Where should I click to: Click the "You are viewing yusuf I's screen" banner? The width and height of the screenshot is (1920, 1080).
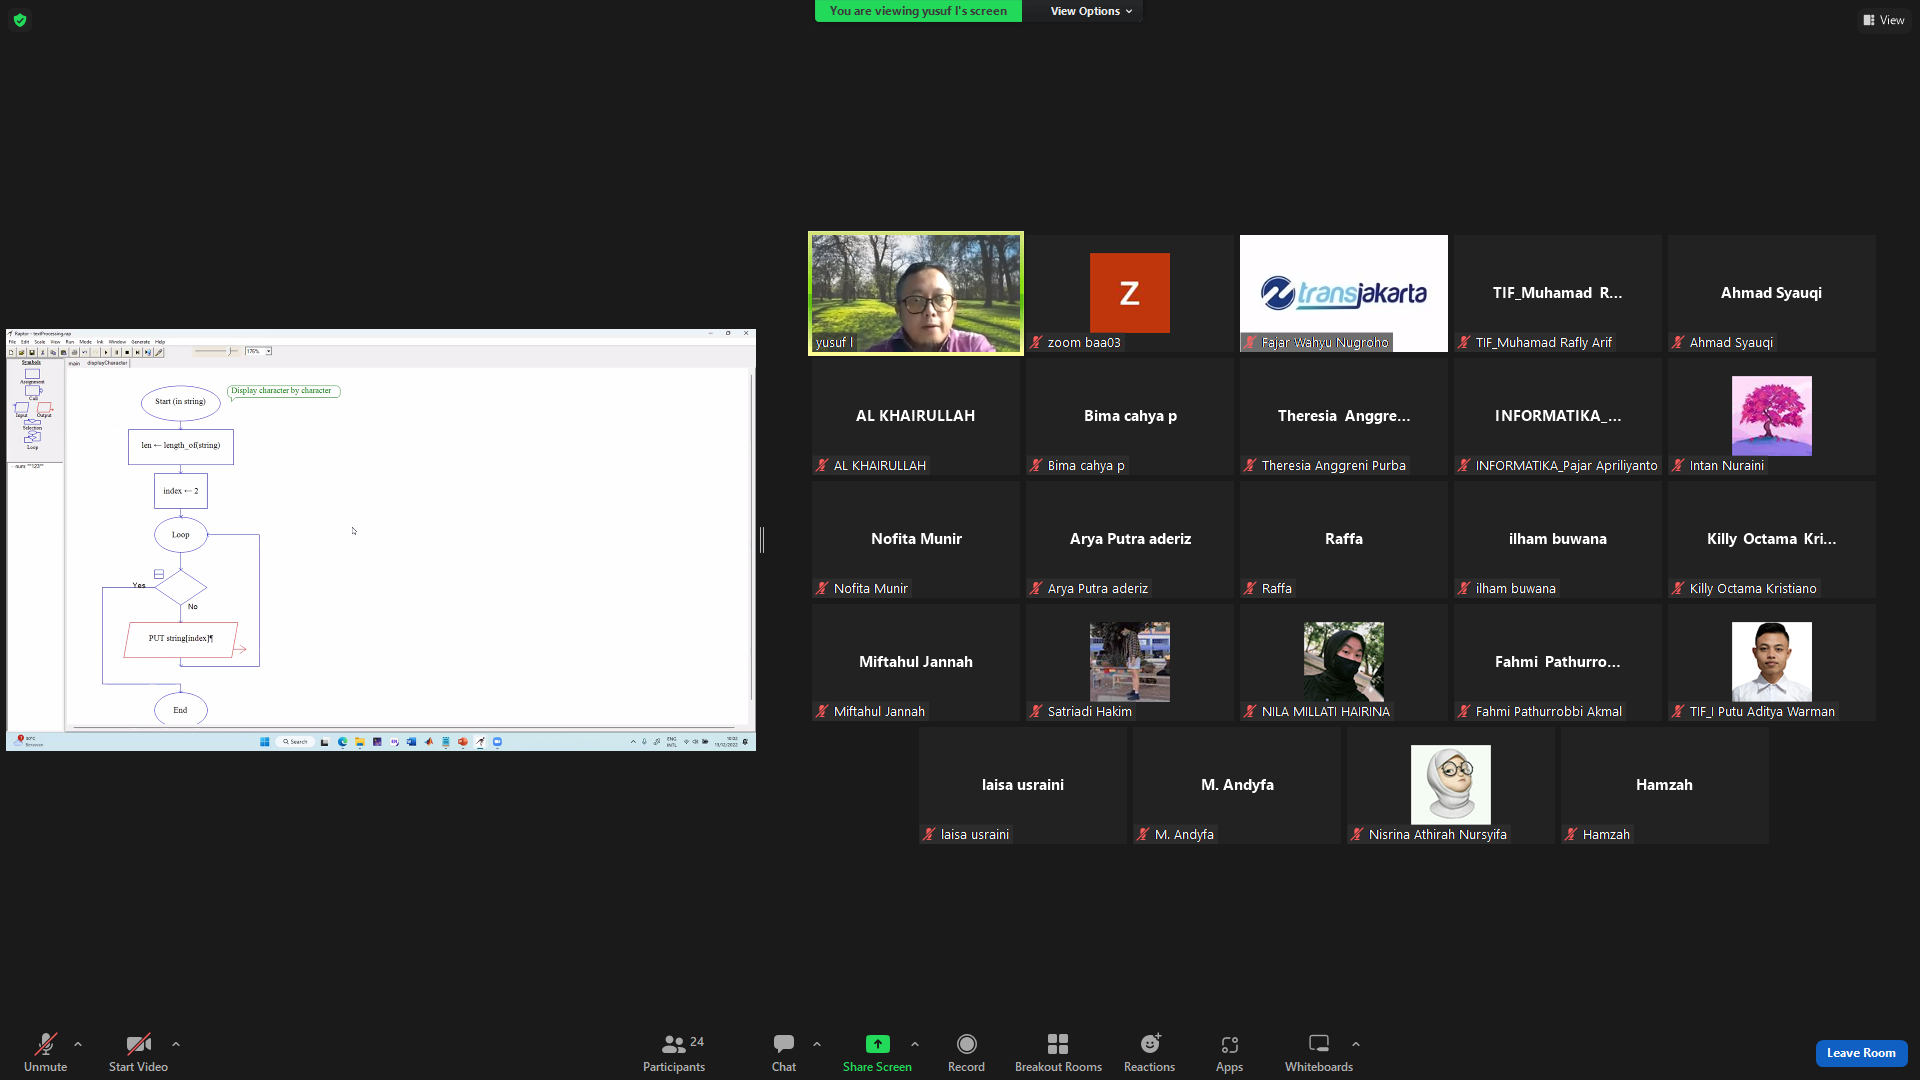pos(918,11)
